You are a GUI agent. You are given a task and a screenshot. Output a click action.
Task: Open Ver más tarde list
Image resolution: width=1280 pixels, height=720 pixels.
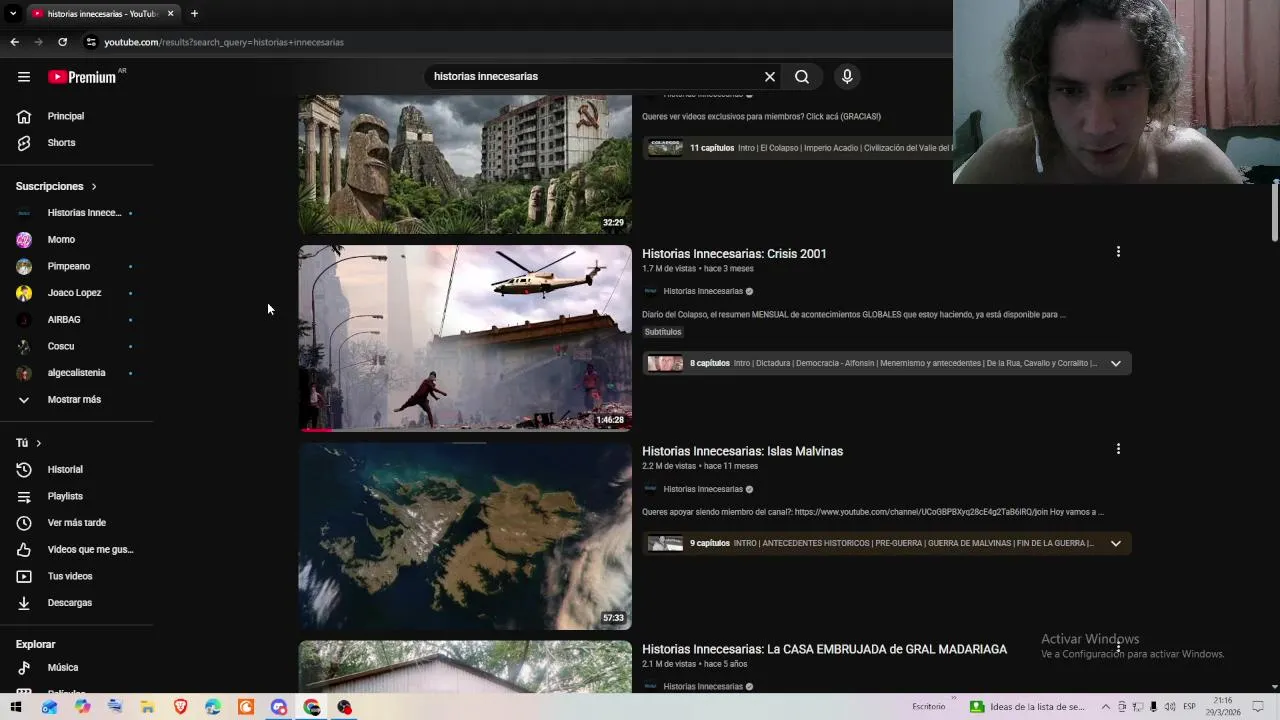tap(77, 523)
